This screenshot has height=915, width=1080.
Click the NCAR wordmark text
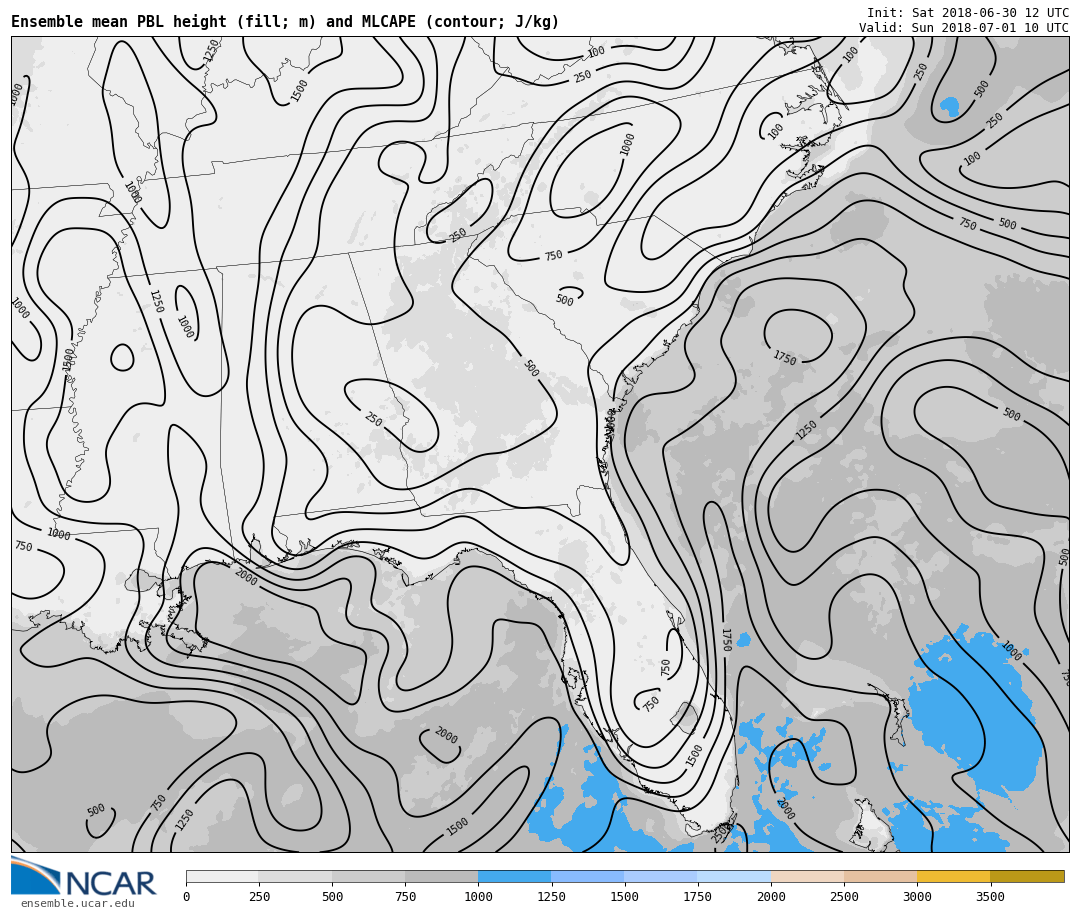(x=110, y=884)
